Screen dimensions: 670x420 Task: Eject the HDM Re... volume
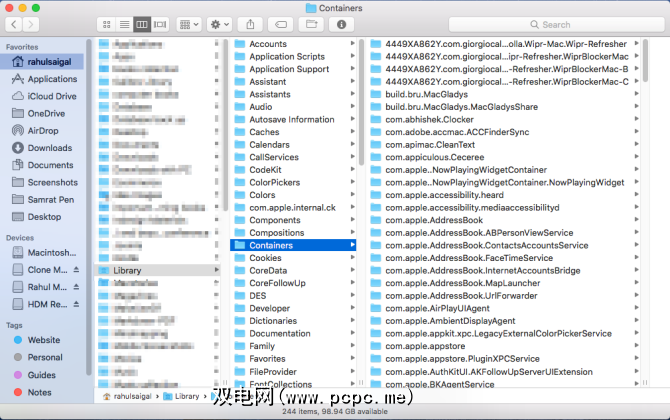(x=76, y=304)
